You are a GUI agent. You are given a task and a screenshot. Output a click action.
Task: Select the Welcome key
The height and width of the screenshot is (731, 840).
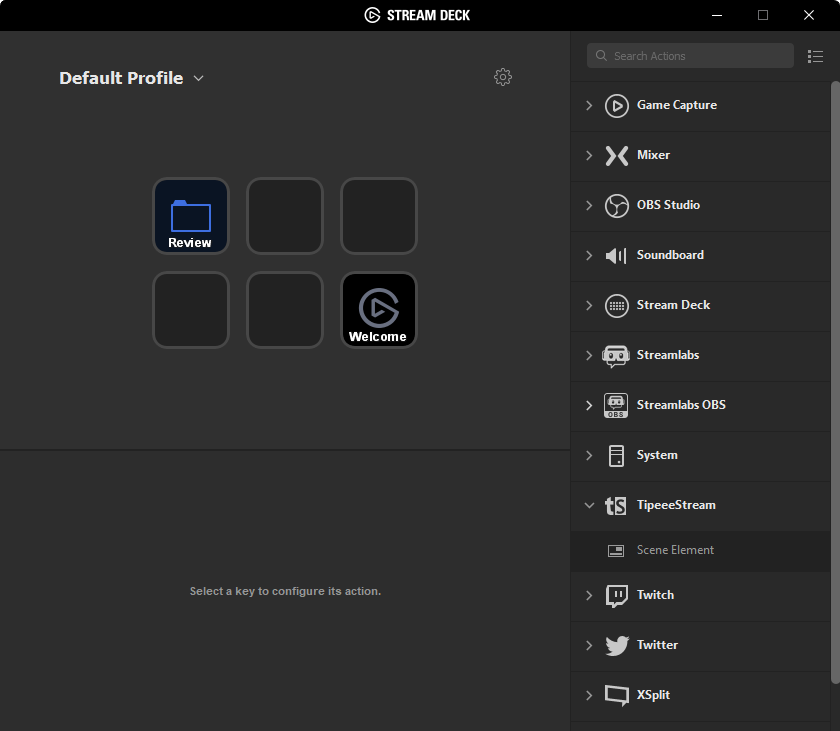point(379,310)
